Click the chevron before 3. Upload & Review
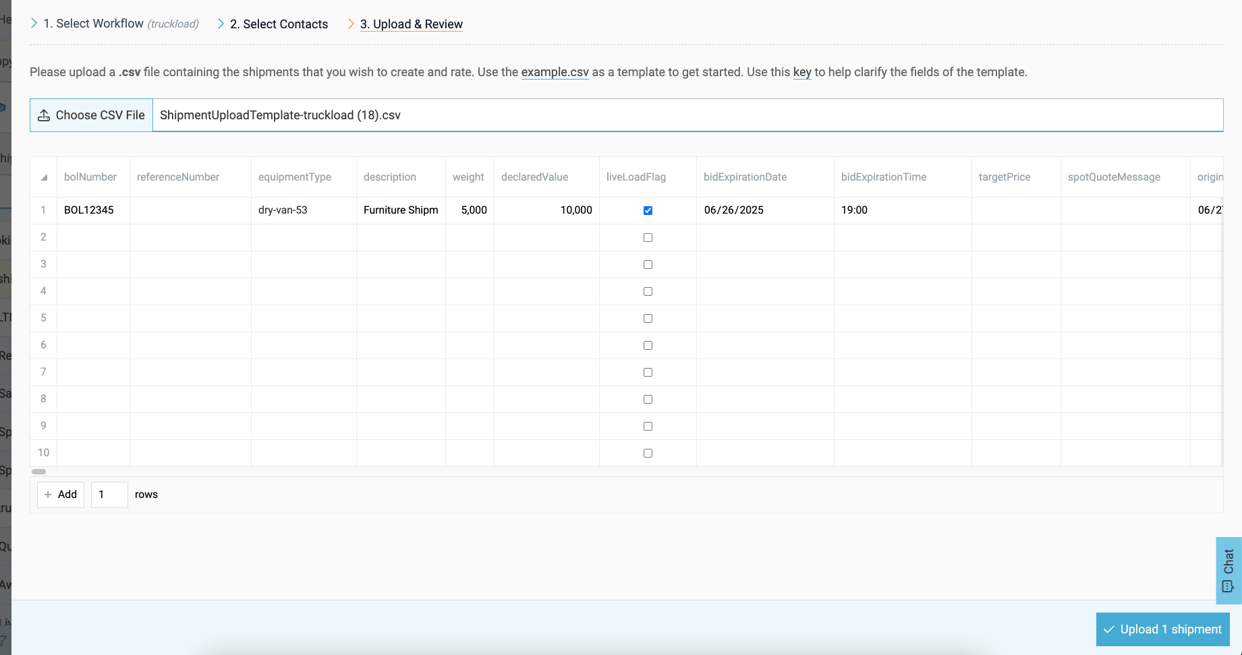 point(349,23)
